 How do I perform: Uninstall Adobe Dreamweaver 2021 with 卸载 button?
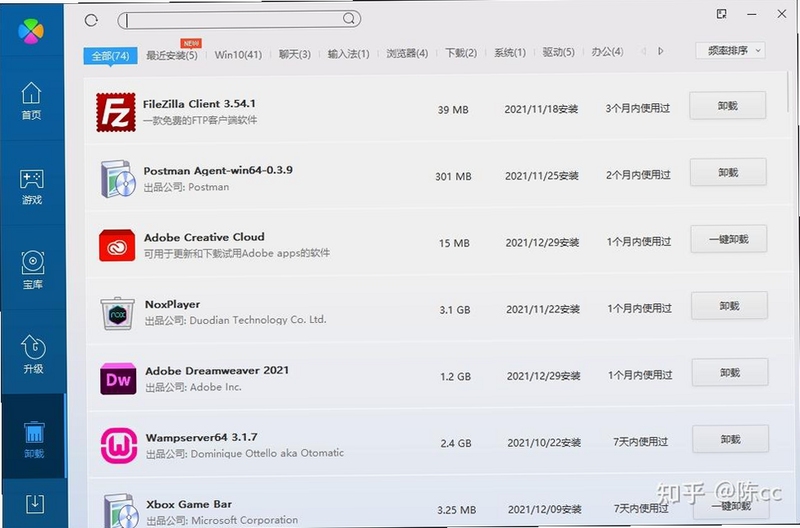730,372
